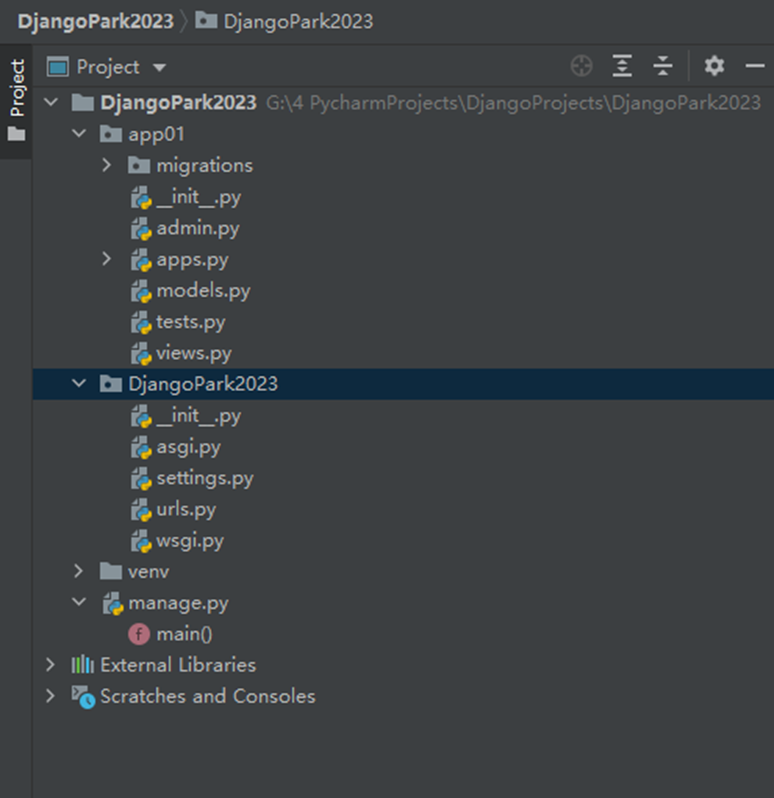774x798 pixels.
Task: Select the migrations label
Action: point(205,165)
